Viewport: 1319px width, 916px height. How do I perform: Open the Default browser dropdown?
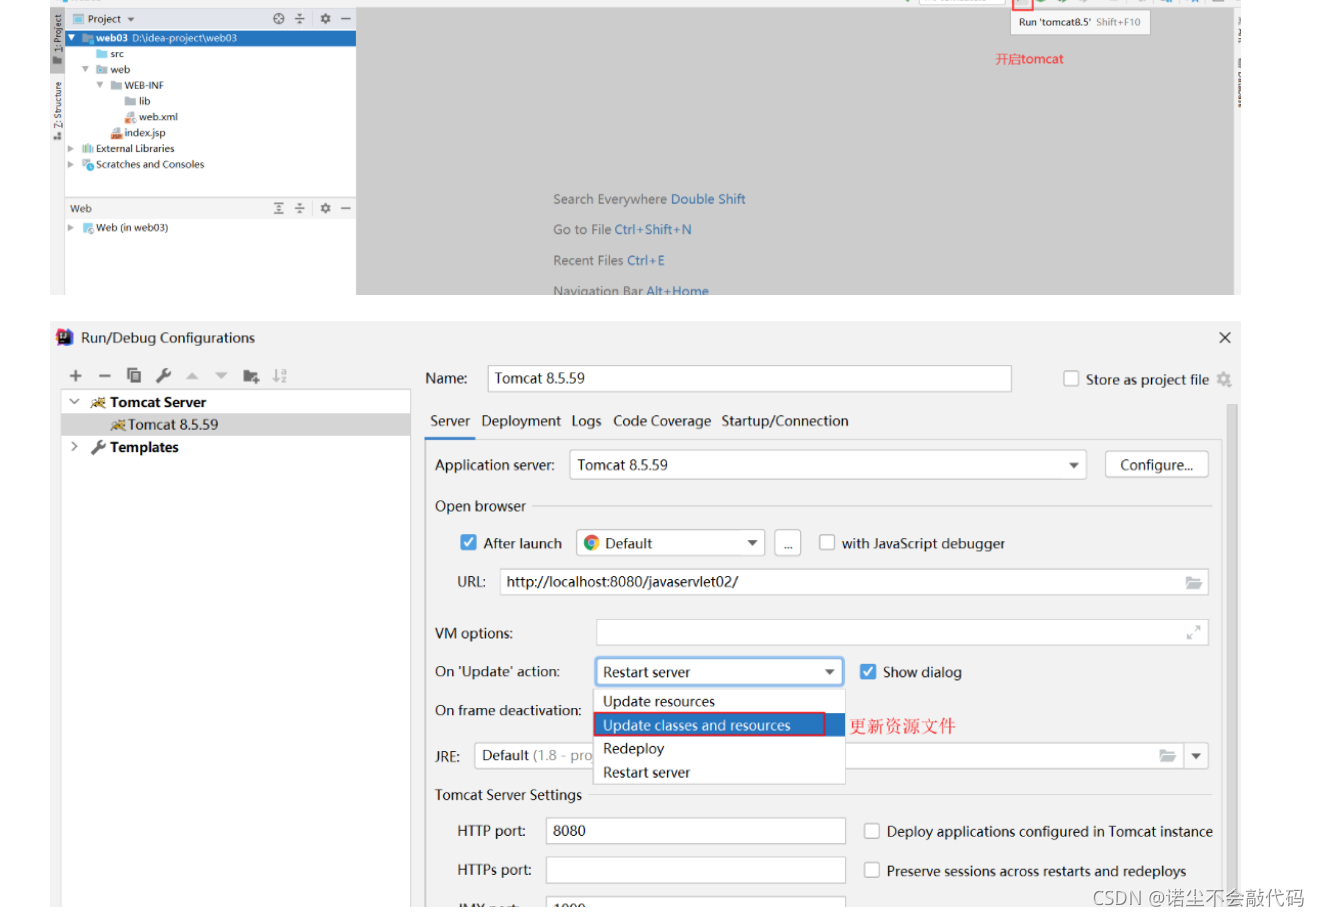(x=670, y=543)
